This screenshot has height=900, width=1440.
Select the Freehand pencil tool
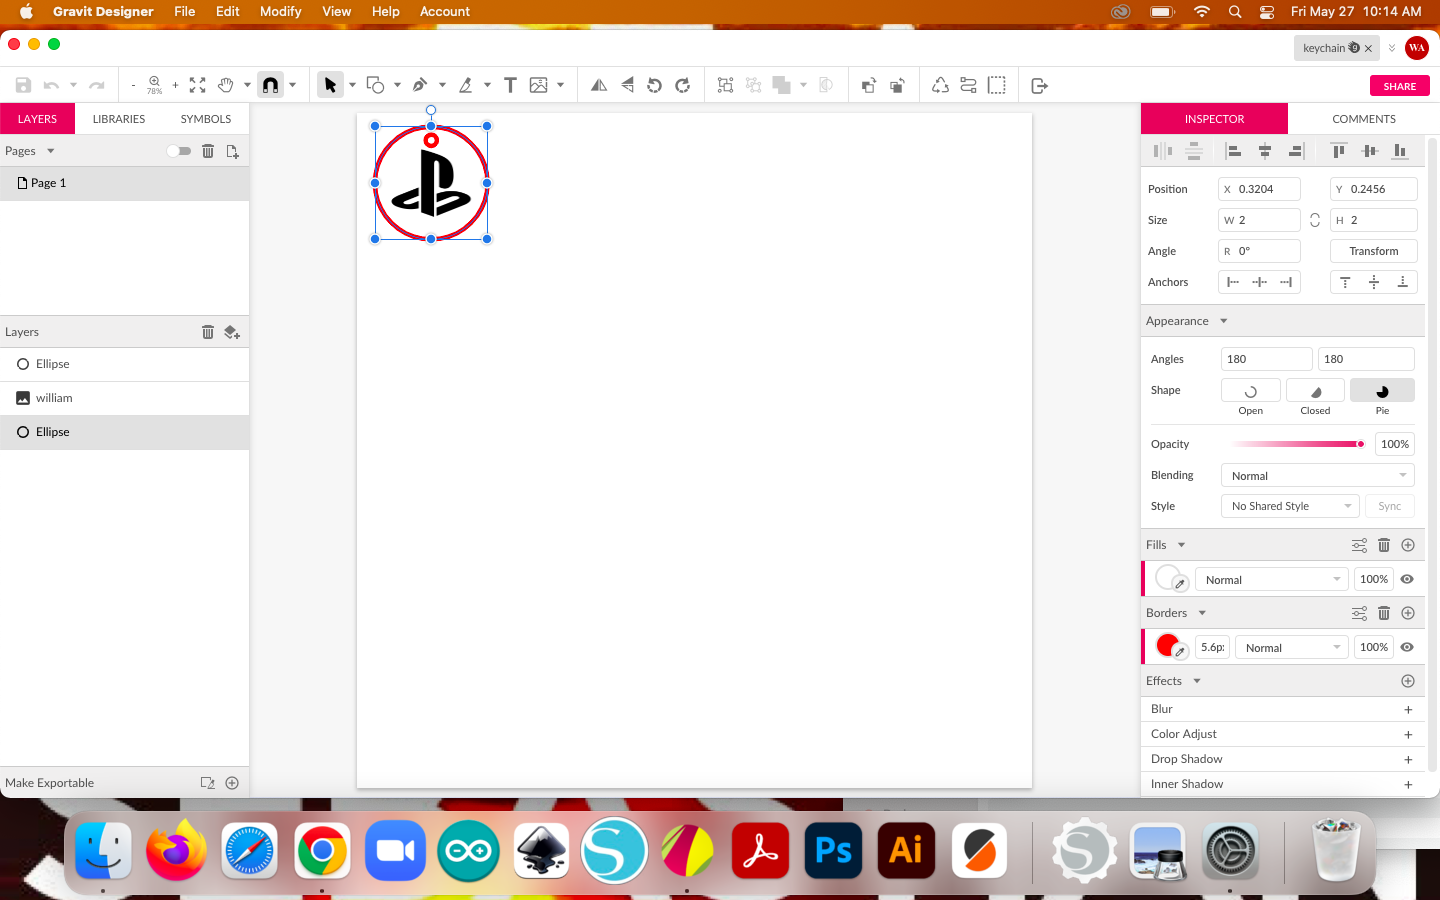465,85
